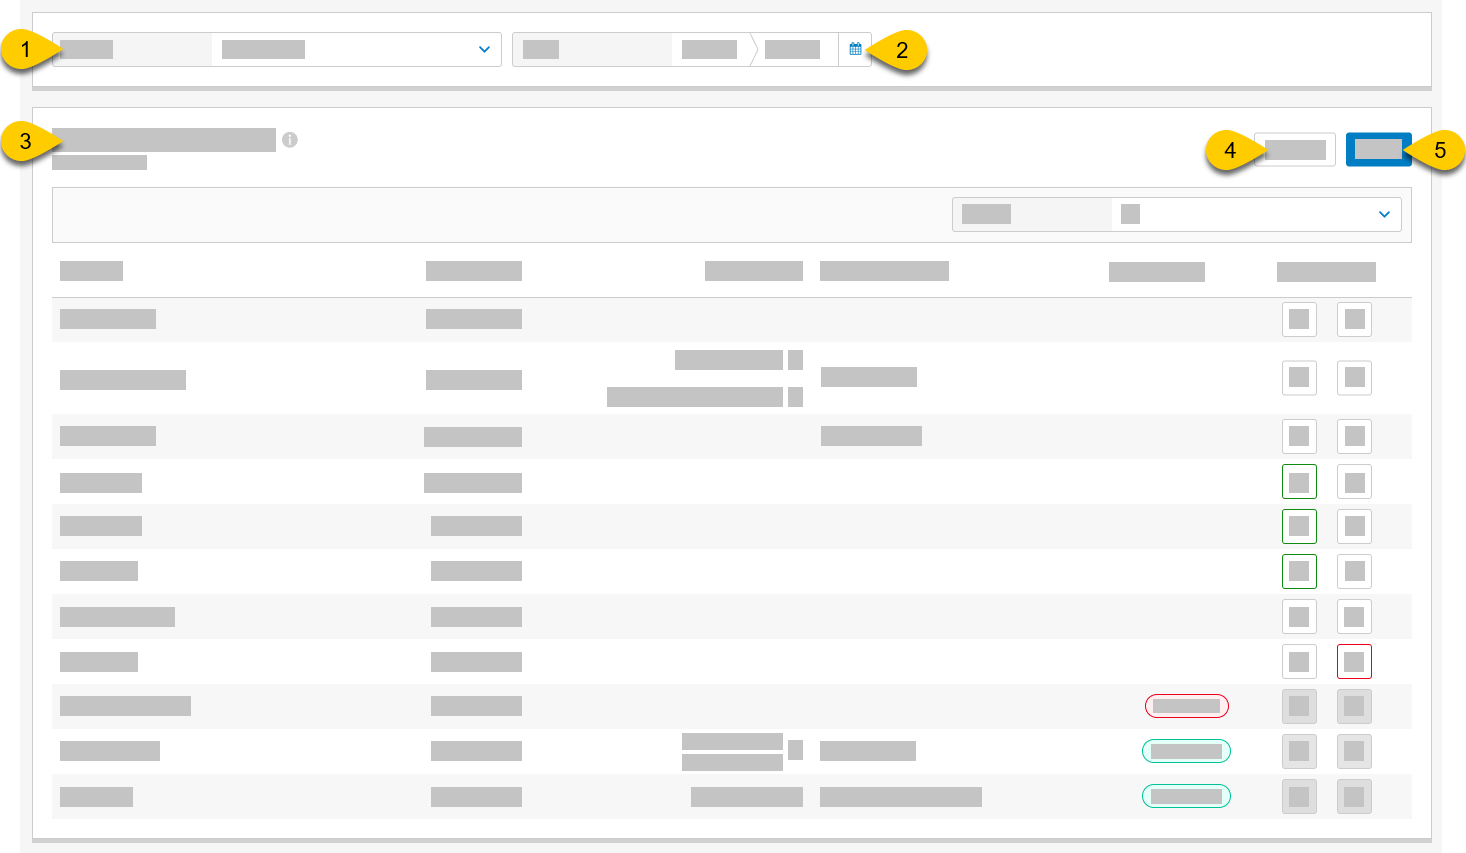The image size is (1466, 853).
Task: Open the calendar date picker icon
Action: coord(856,48)
